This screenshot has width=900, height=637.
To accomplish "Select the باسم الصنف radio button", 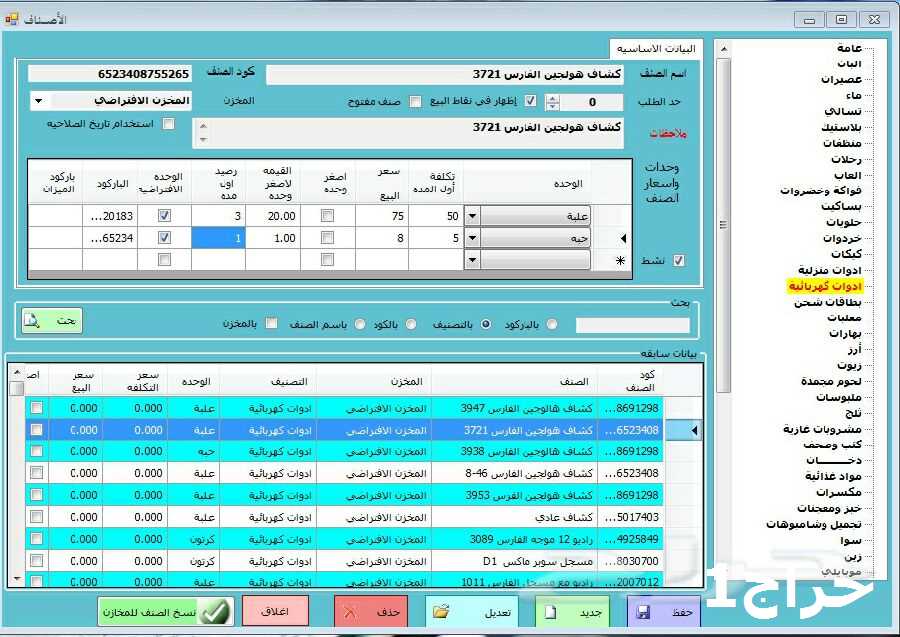I will 360,324.
